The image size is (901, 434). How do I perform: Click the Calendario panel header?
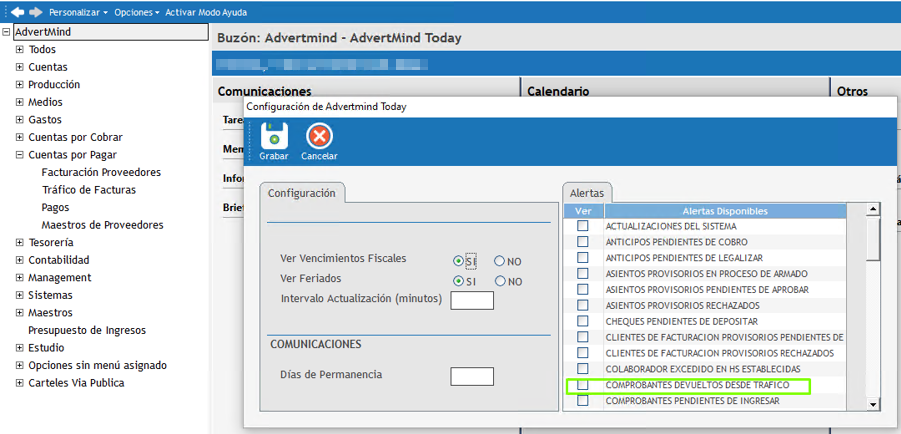(x=558, y=91)
